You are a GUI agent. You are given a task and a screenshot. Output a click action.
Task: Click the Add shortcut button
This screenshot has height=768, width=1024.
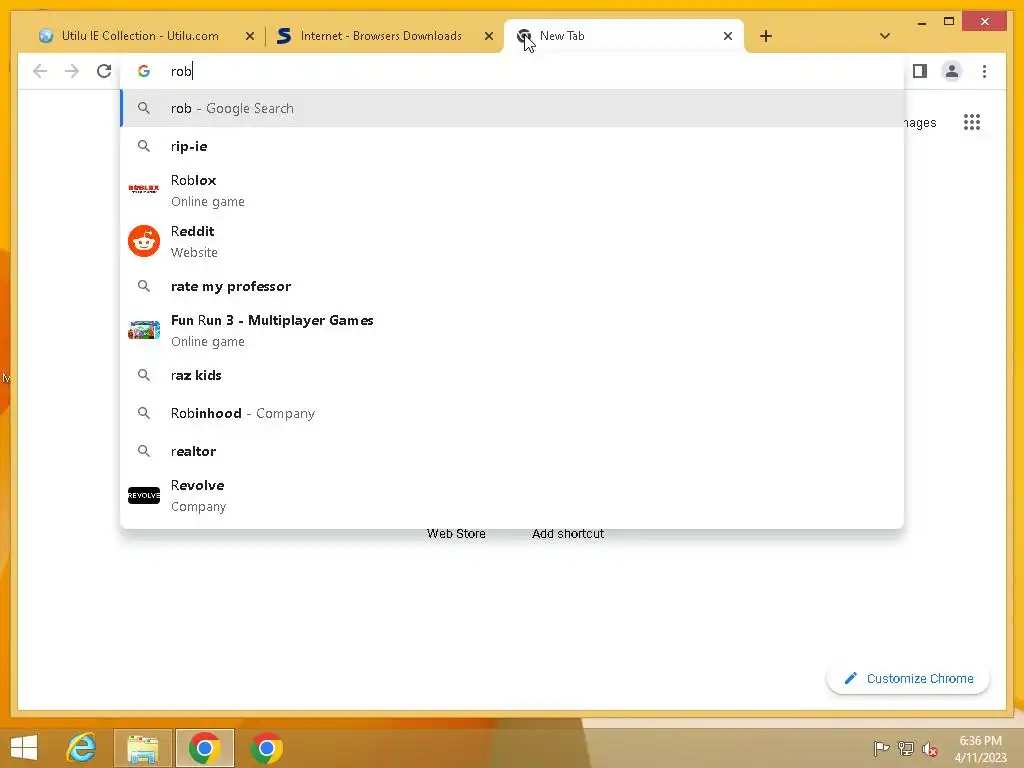point(568,534)
